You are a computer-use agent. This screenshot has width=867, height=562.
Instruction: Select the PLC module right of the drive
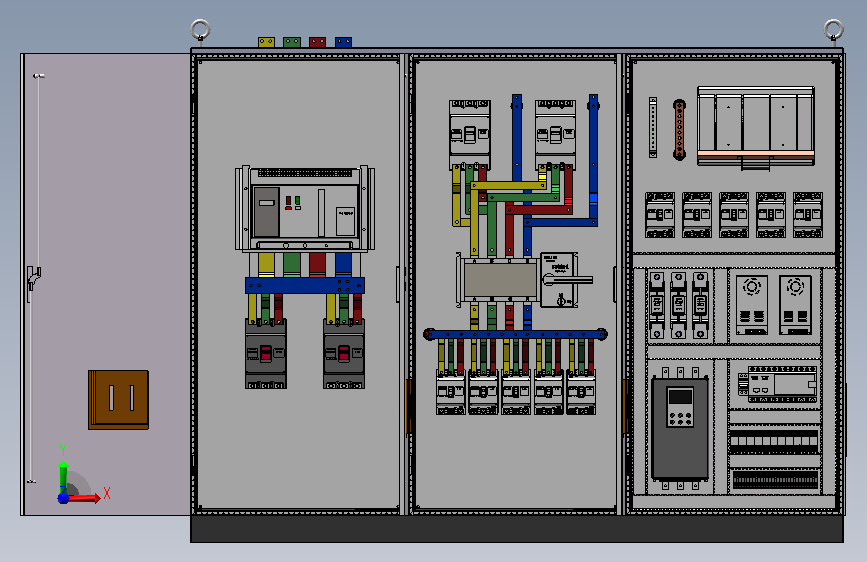[x=777, y=383]
